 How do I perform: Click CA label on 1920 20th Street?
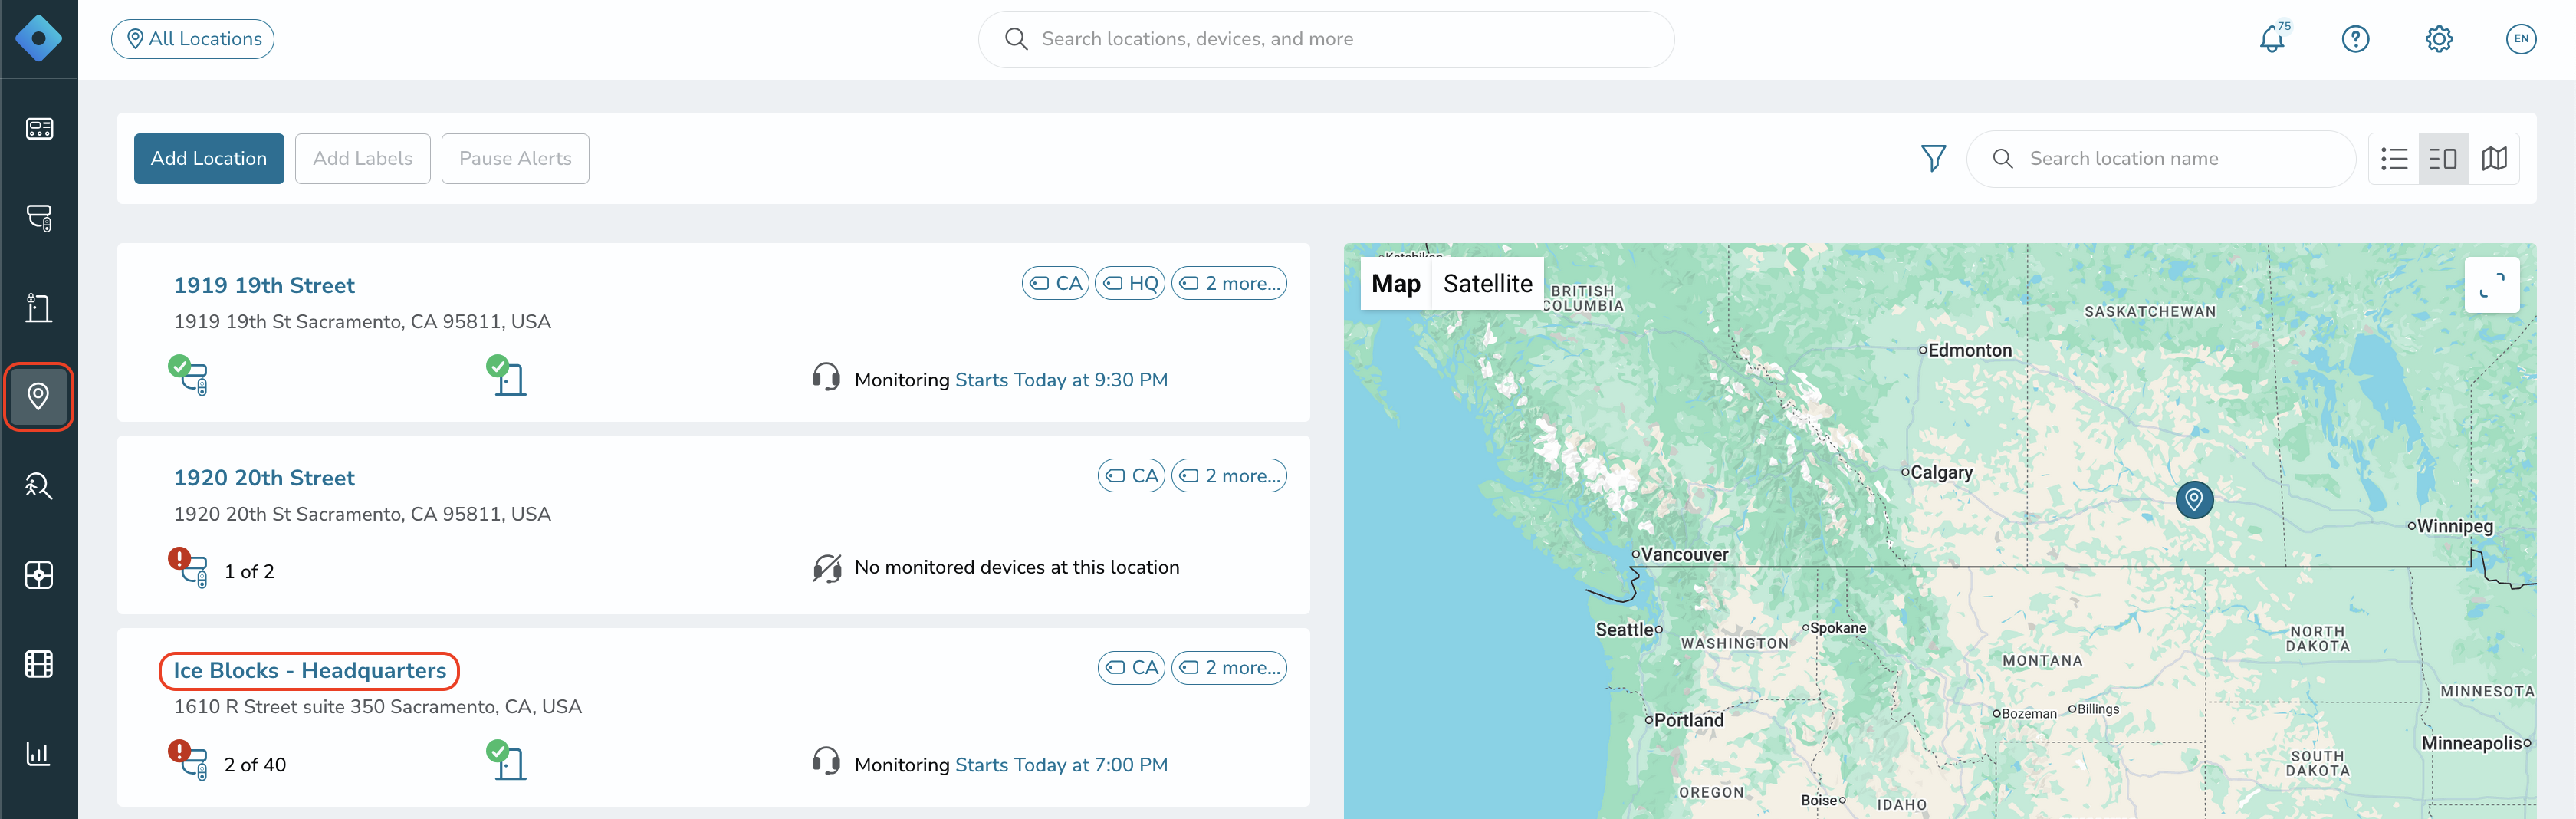point(1131,476)
